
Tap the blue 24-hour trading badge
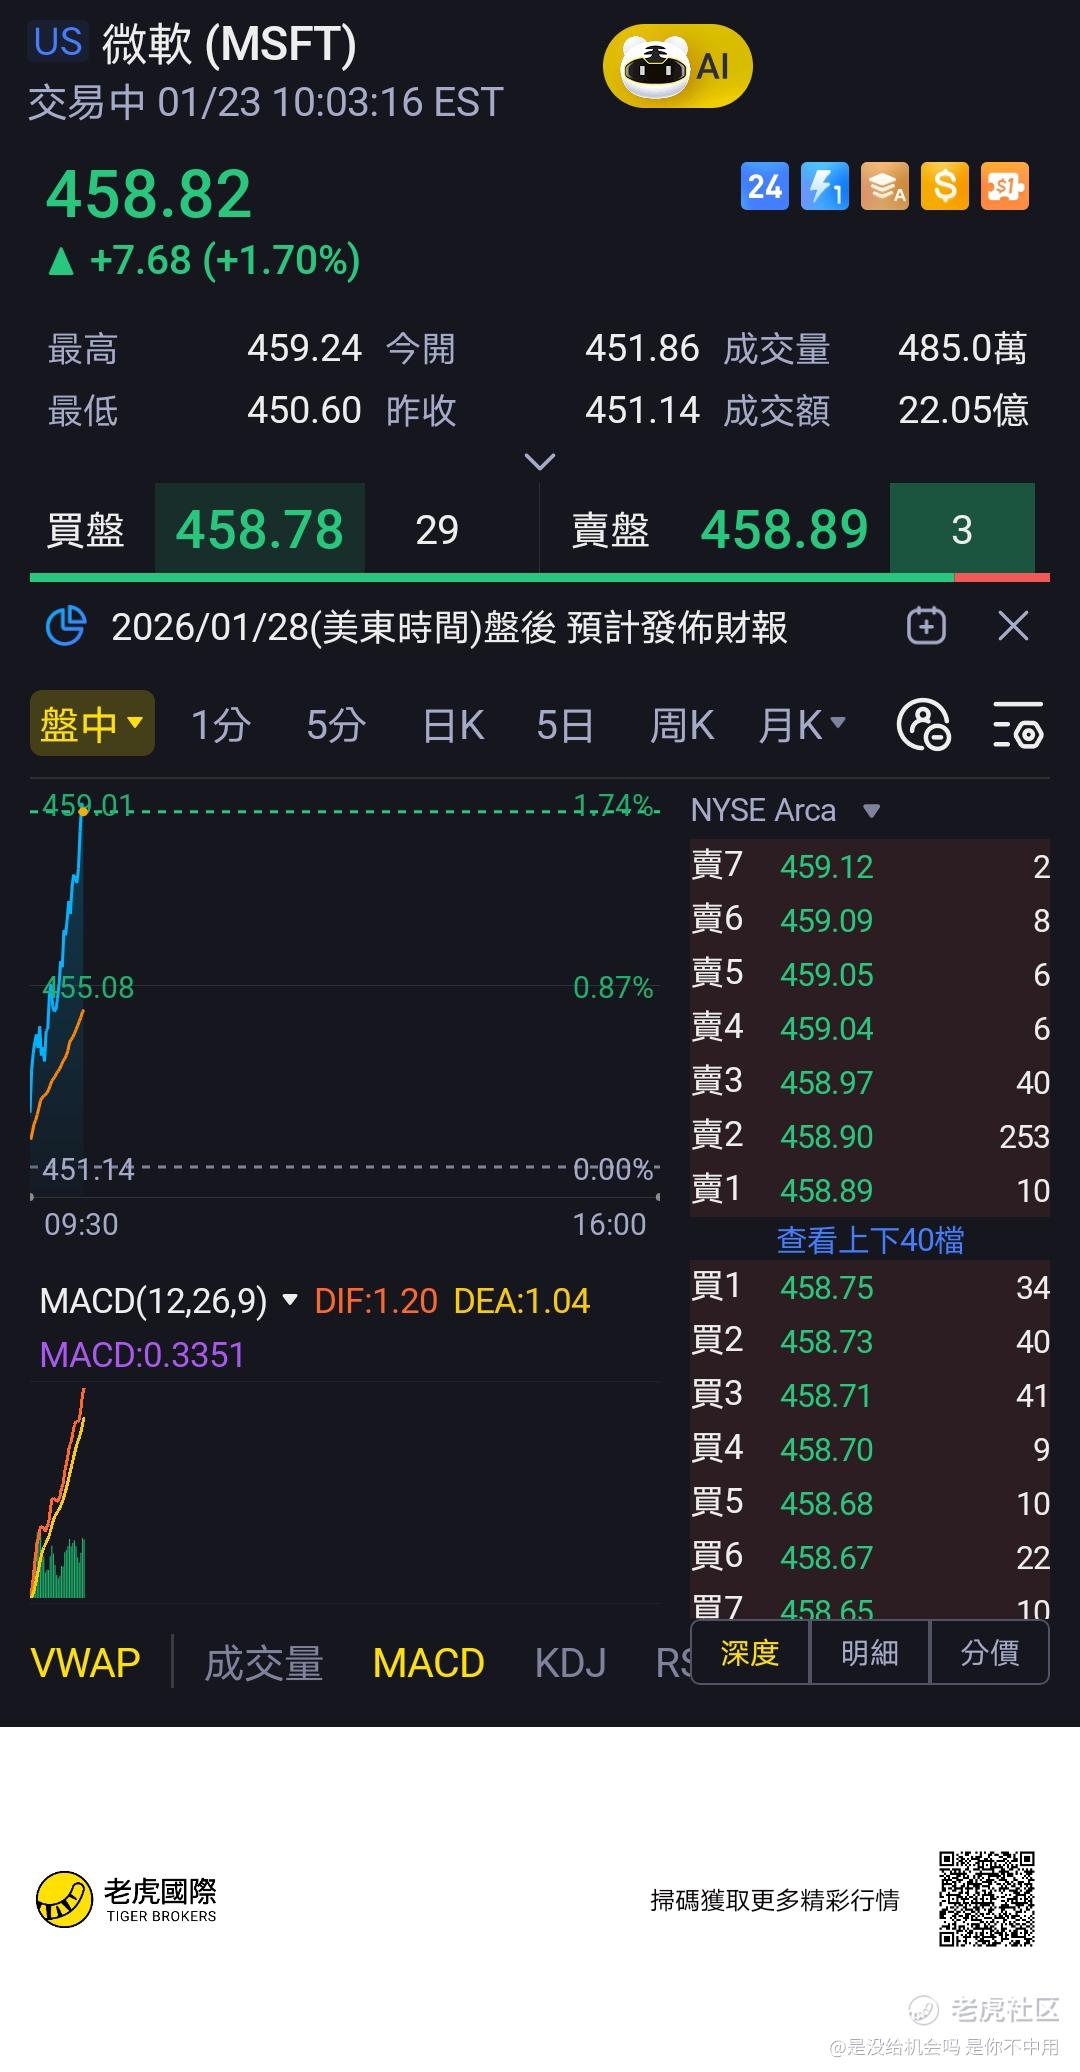click(x=764, y=186)
